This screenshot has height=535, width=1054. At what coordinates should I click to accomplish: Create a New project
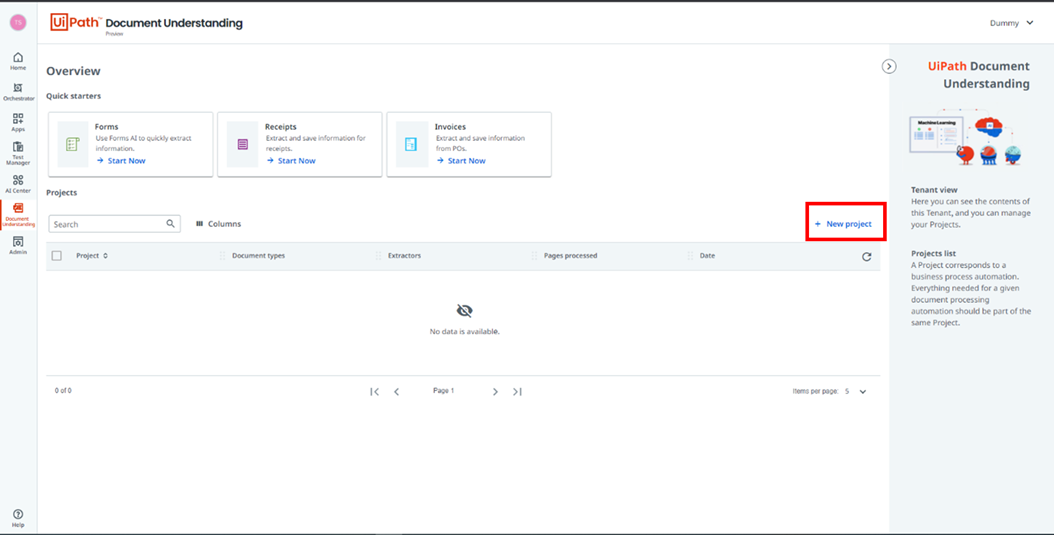click(x=844, y=224)
